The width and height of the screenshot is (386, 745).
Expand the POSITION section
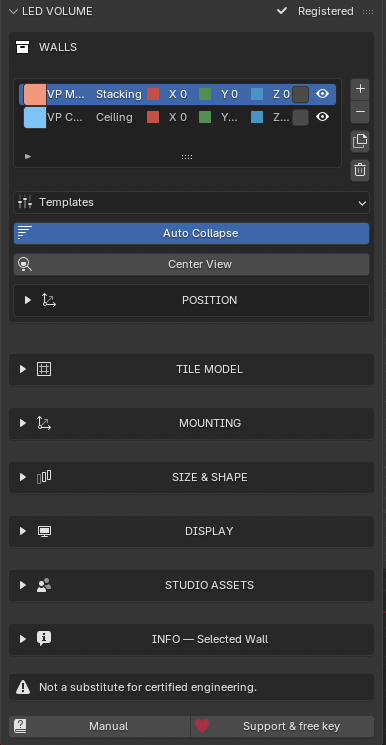[x=28, y=300]
